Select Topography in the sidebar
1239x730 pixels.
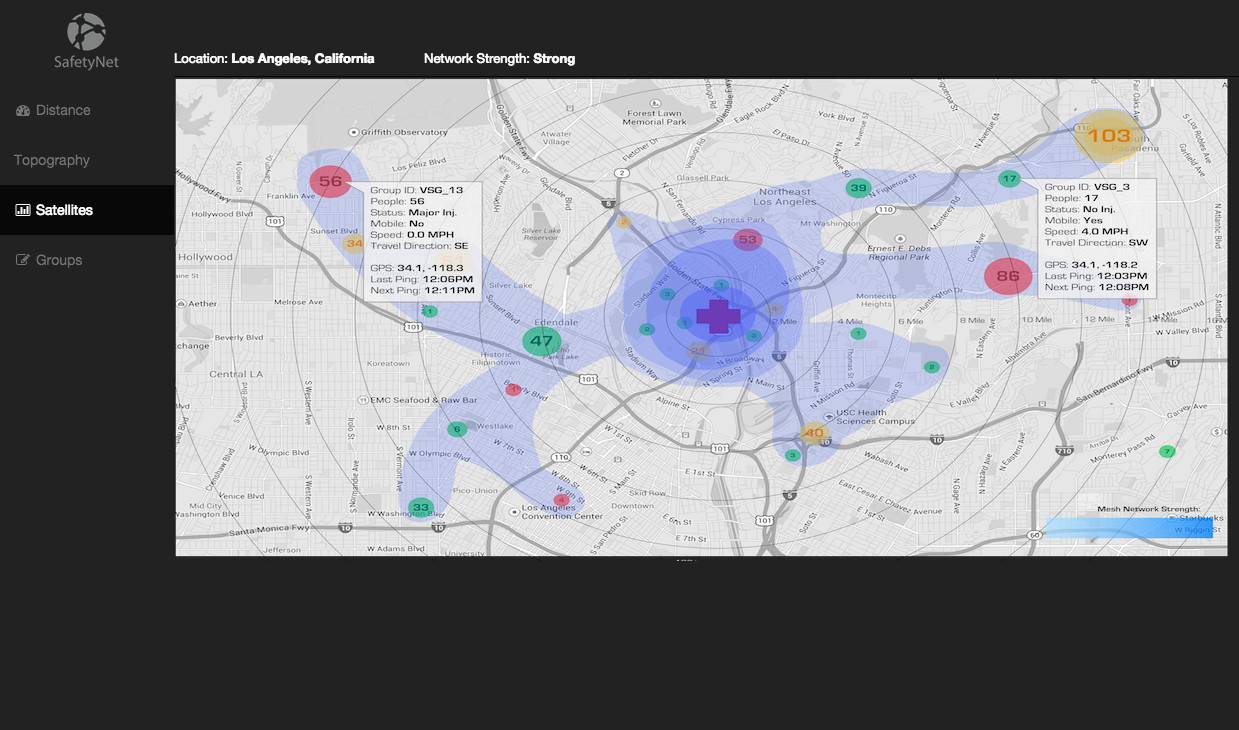click(52, 160)
